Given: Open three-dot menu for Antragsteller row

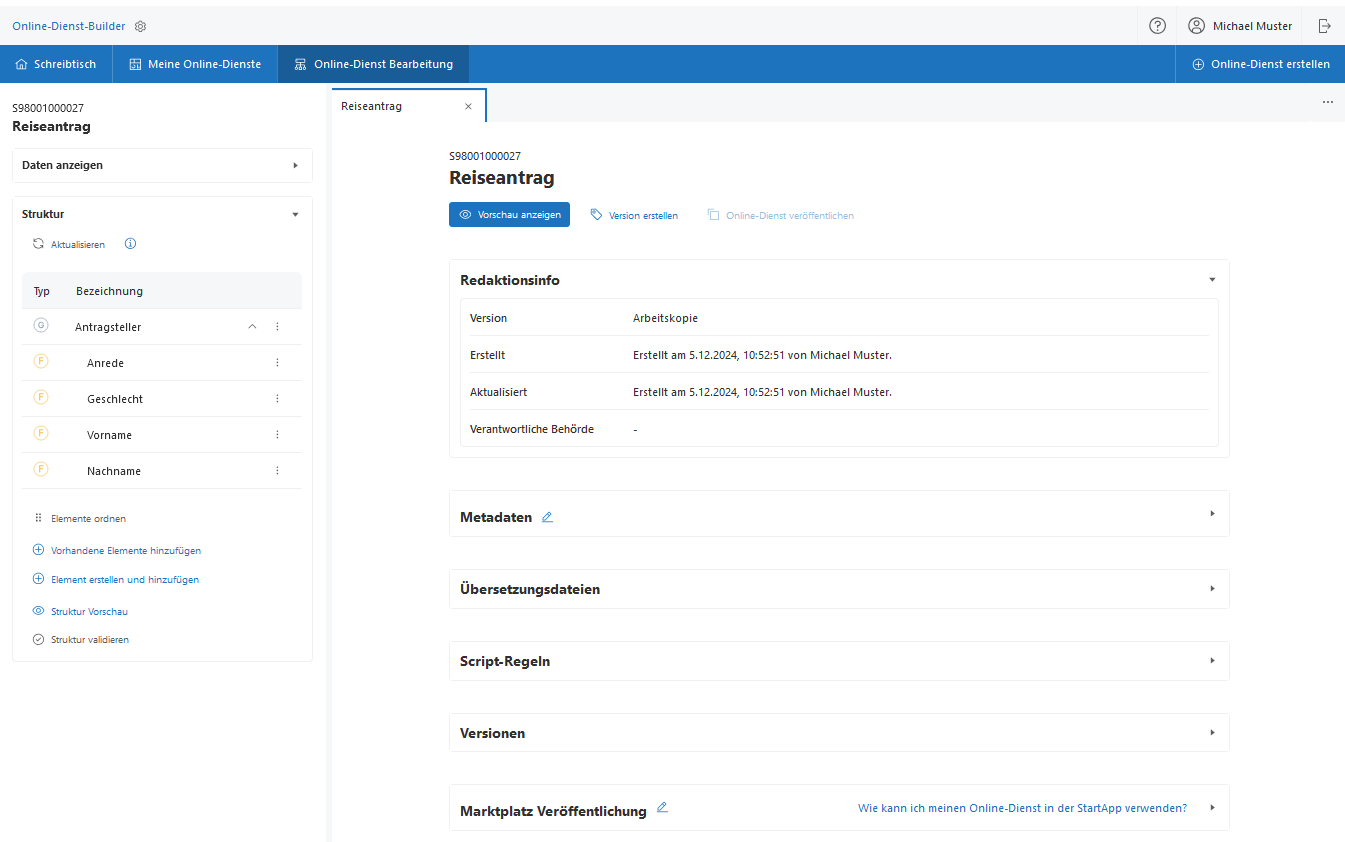Looking at the screenshot, I should click(x=277, y=327).
